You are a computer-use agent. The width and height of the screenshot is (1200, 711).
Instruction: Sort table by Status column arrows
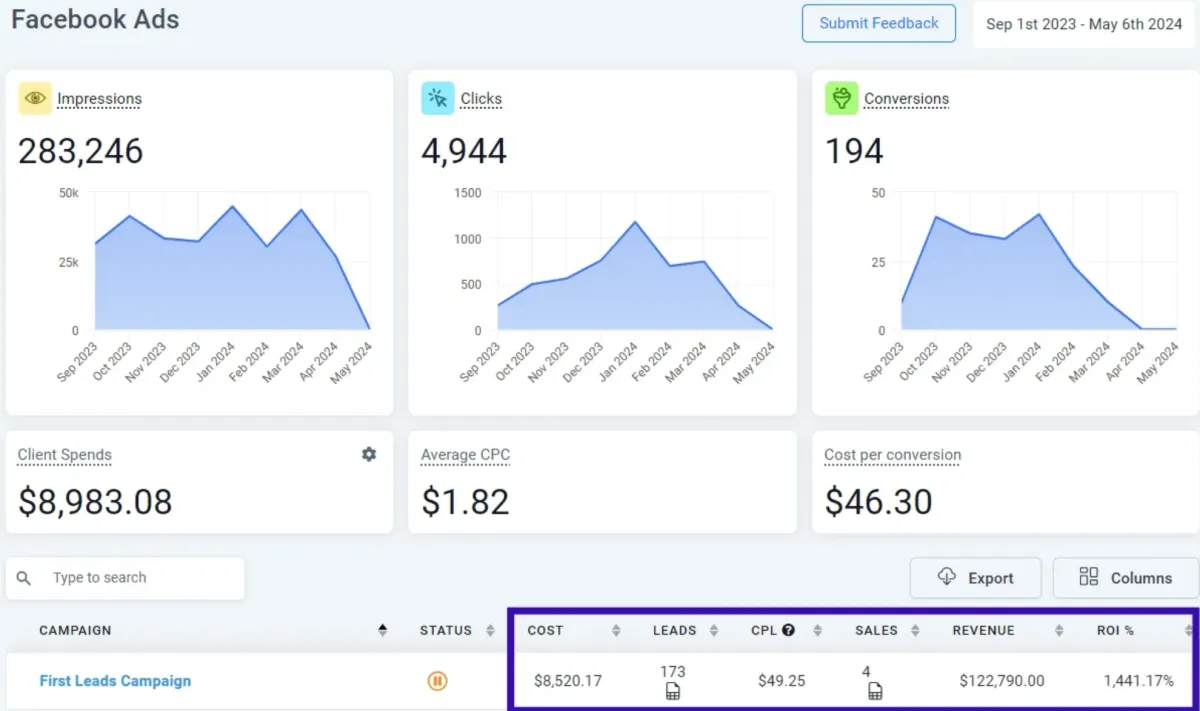(490, 630)
